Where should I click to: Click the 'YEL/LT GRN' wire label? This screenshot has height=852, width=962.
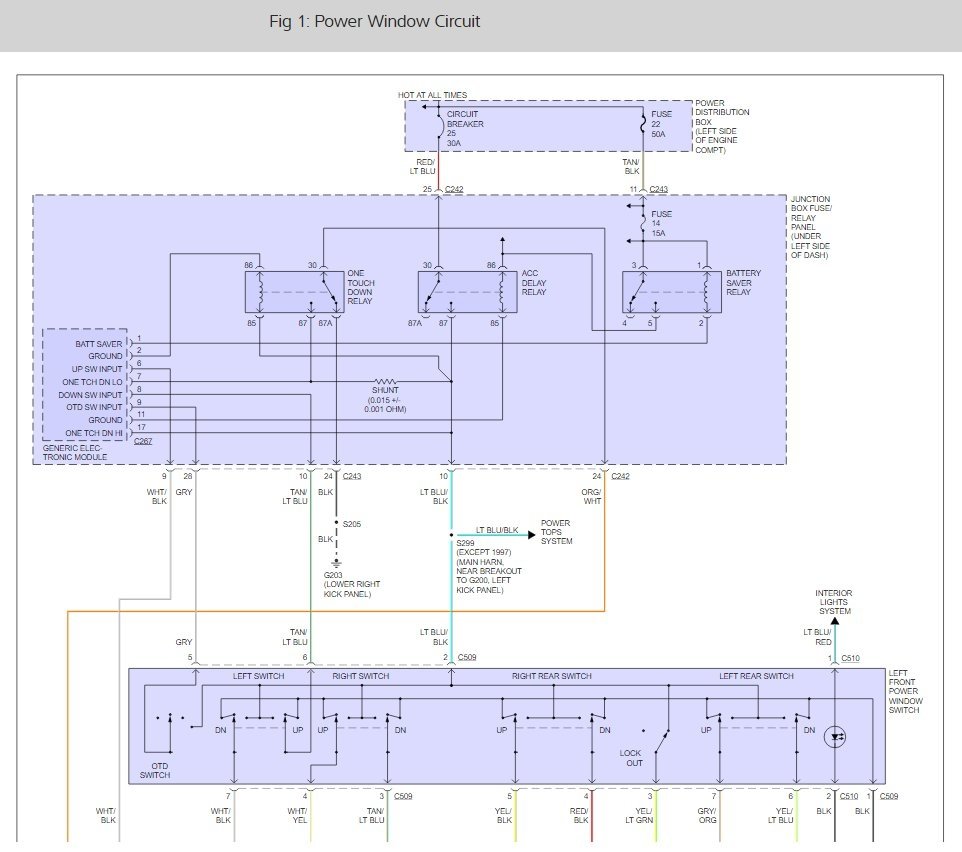coord(639,815)
